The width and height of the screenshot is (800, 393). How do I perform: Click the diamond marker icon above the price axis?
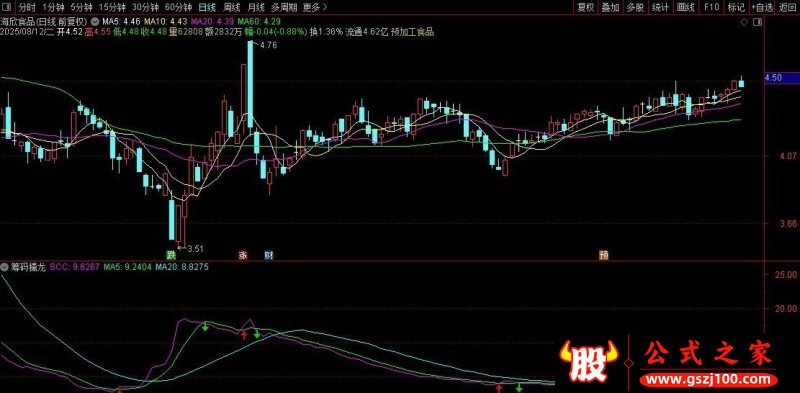[744, 22]
